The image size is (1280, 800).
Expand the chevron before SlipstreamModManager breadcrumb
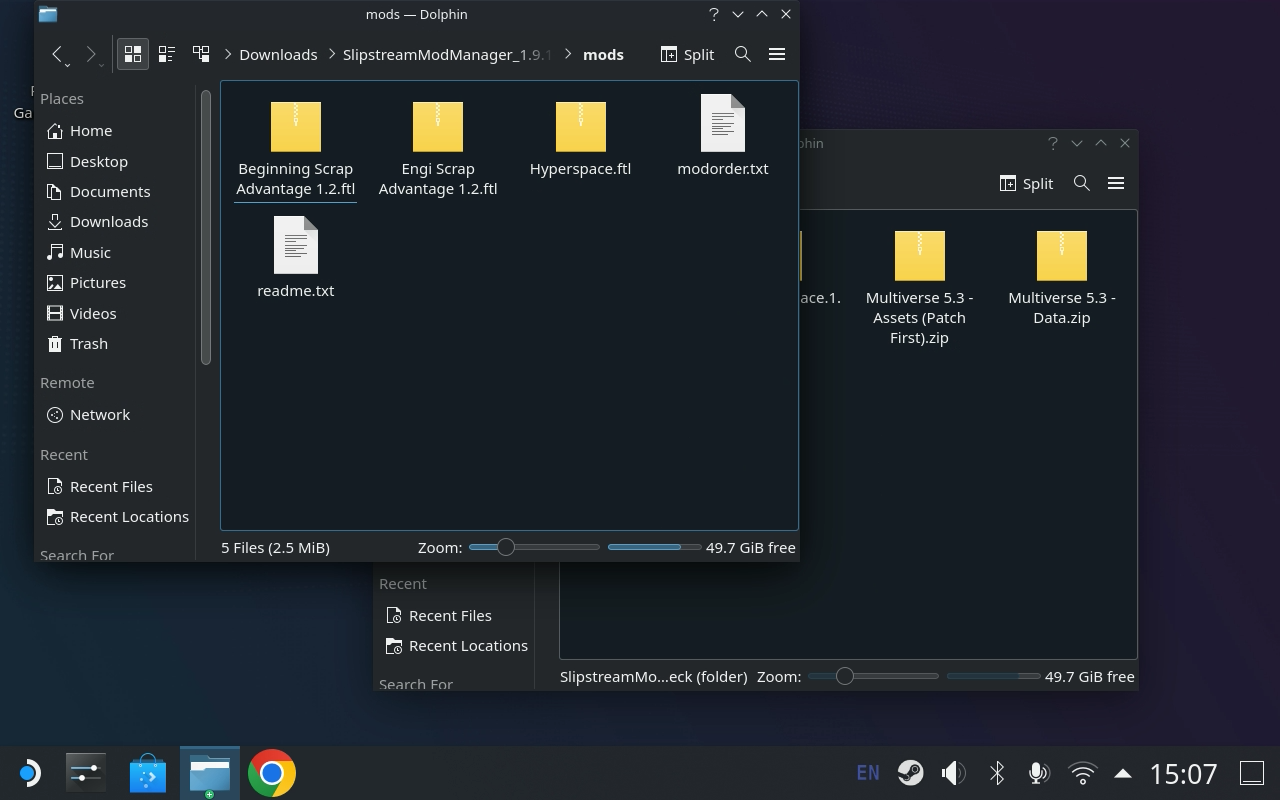[x=331, y=54]
